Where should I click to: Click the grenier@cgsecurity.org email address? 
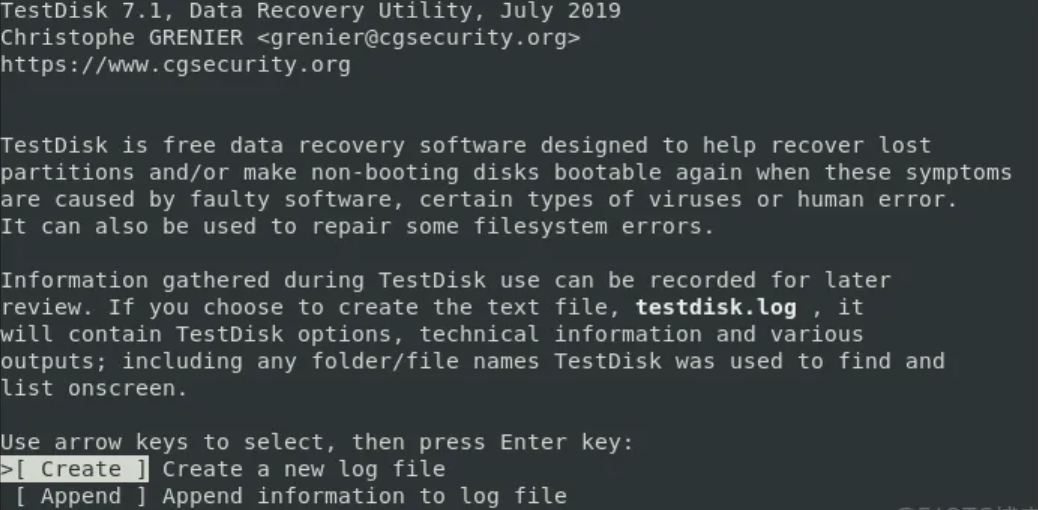[x=413, y=39]
